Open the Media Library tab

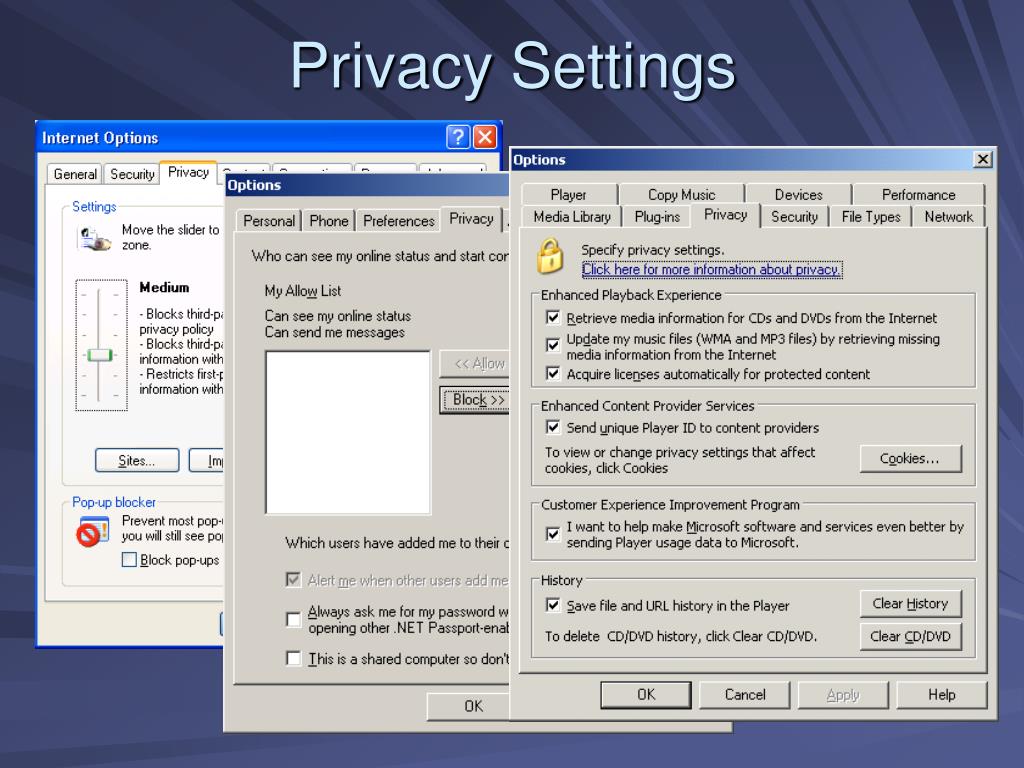click(x=571, y=217)
